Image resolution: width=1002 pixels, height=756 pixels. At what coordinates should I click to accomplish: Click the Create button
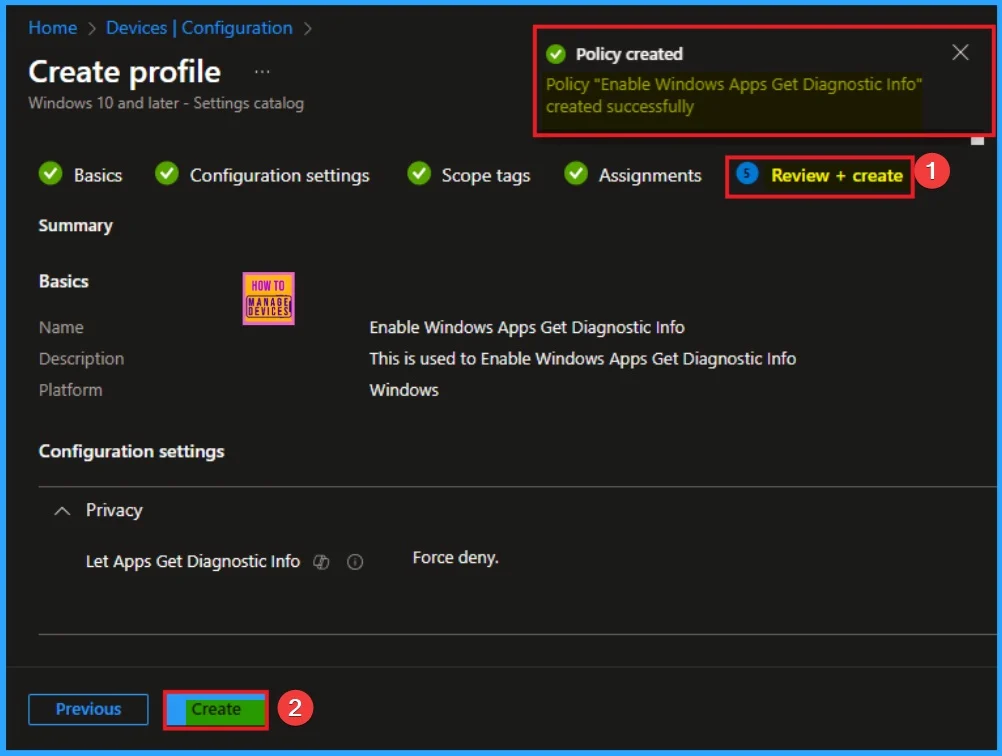pos(216,710)
